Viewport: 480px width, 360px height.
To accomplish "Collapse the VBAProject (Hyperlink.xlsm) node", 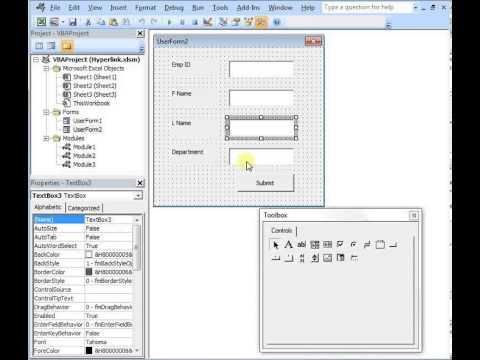I will click(36, 60).
